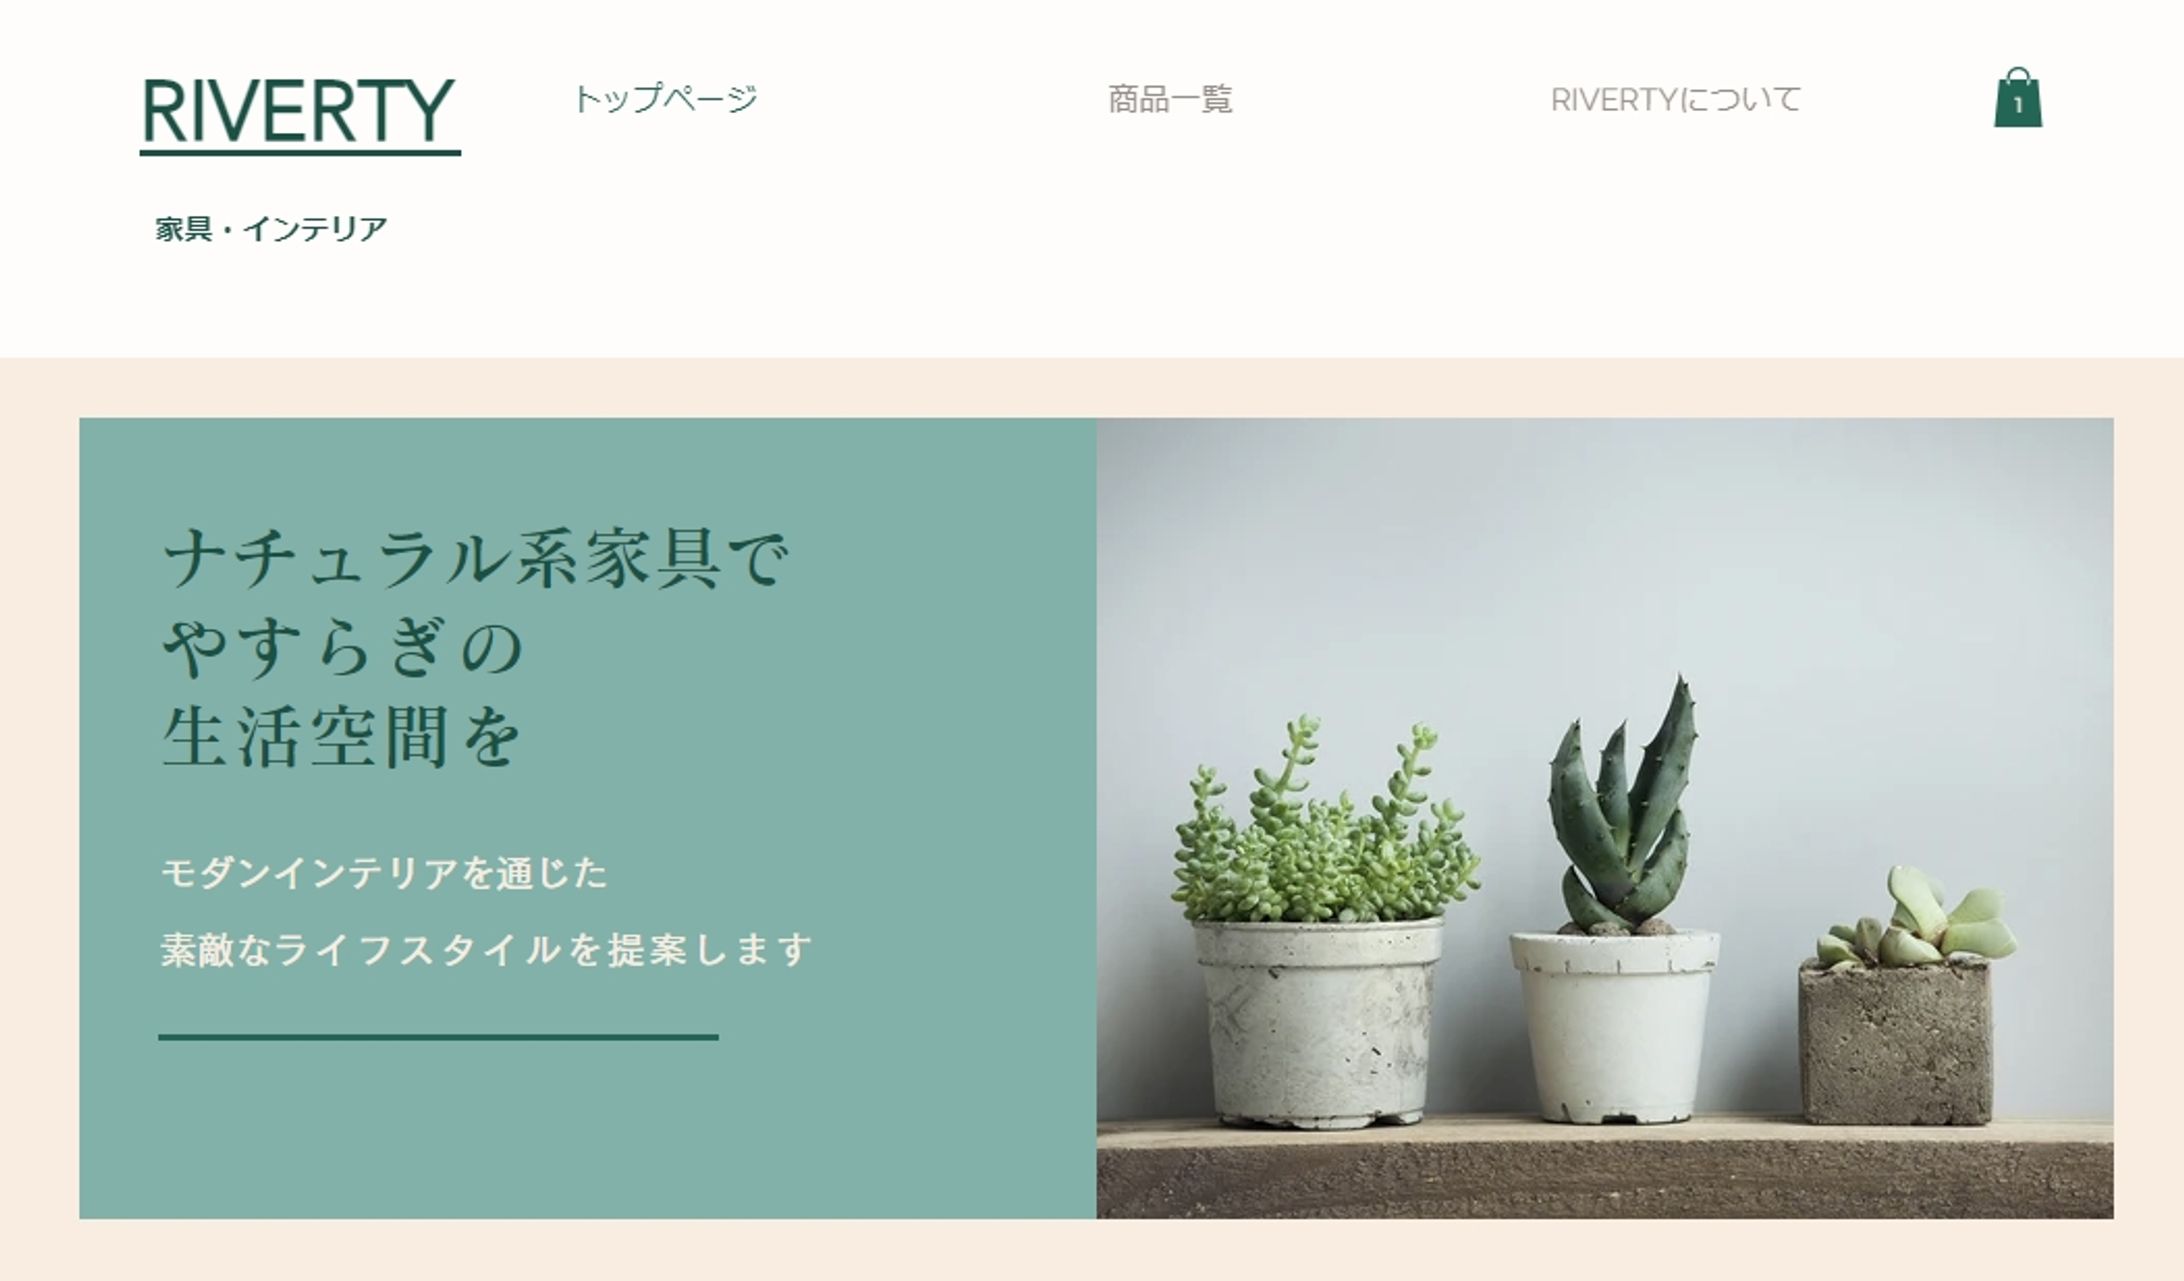Open the RIVERTYについて about page
The width and height of the screenshot is (2184, 1281).
[x=1676, y=99]
